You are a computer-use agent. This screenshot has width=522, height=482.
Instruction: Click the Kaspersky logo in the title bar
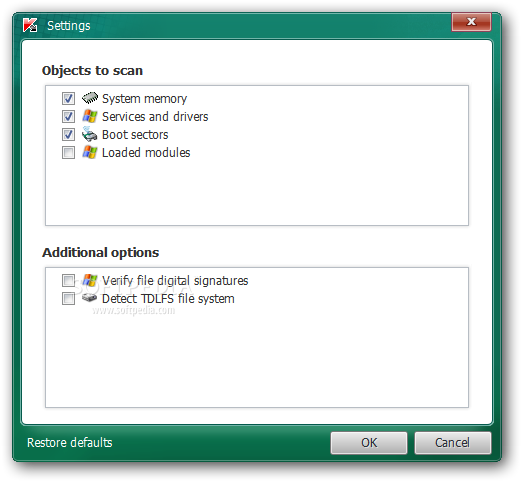click(x=30, y=25)
